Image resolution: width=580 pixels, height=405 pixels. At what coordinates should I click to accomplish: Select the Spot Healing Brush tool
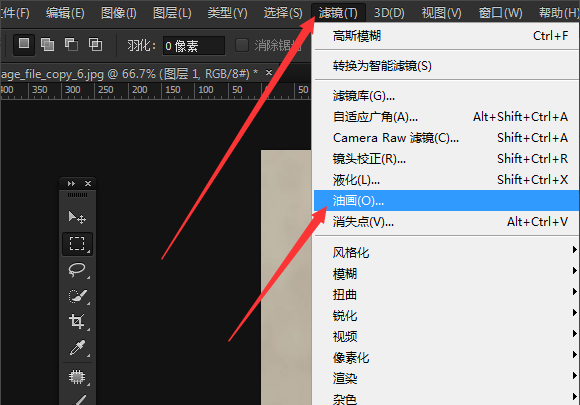click(77, 377)
